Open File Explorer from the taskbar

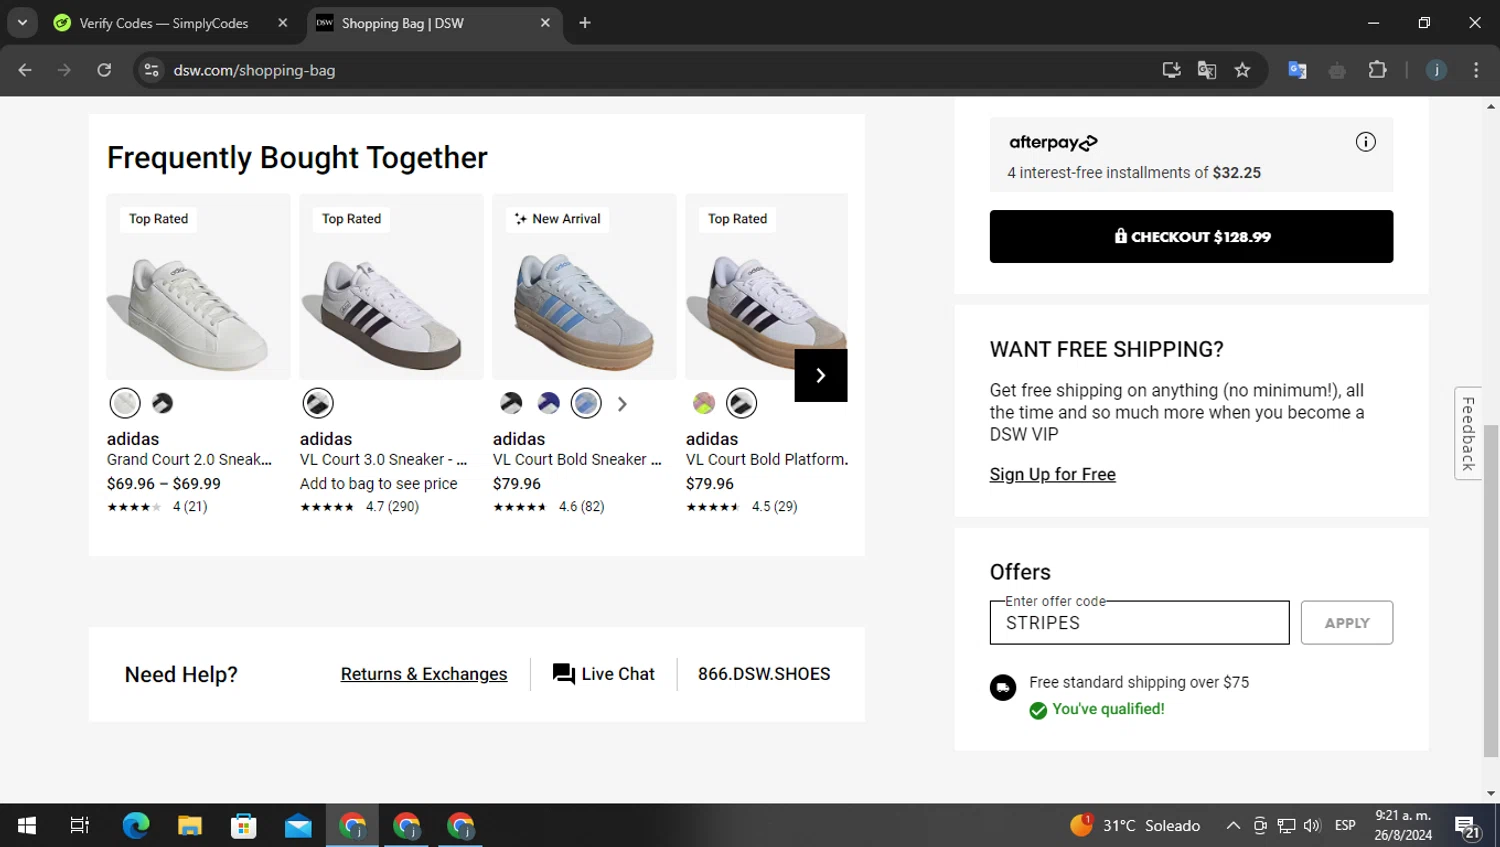(x=190, y=825)
